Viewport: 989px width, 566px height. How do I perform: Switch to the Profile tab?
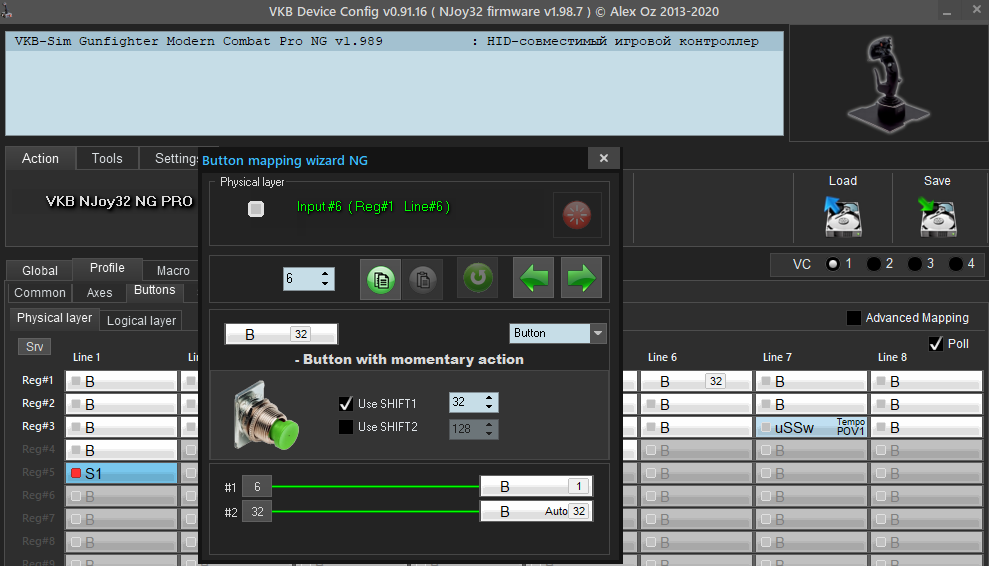(x=107, y=268)
